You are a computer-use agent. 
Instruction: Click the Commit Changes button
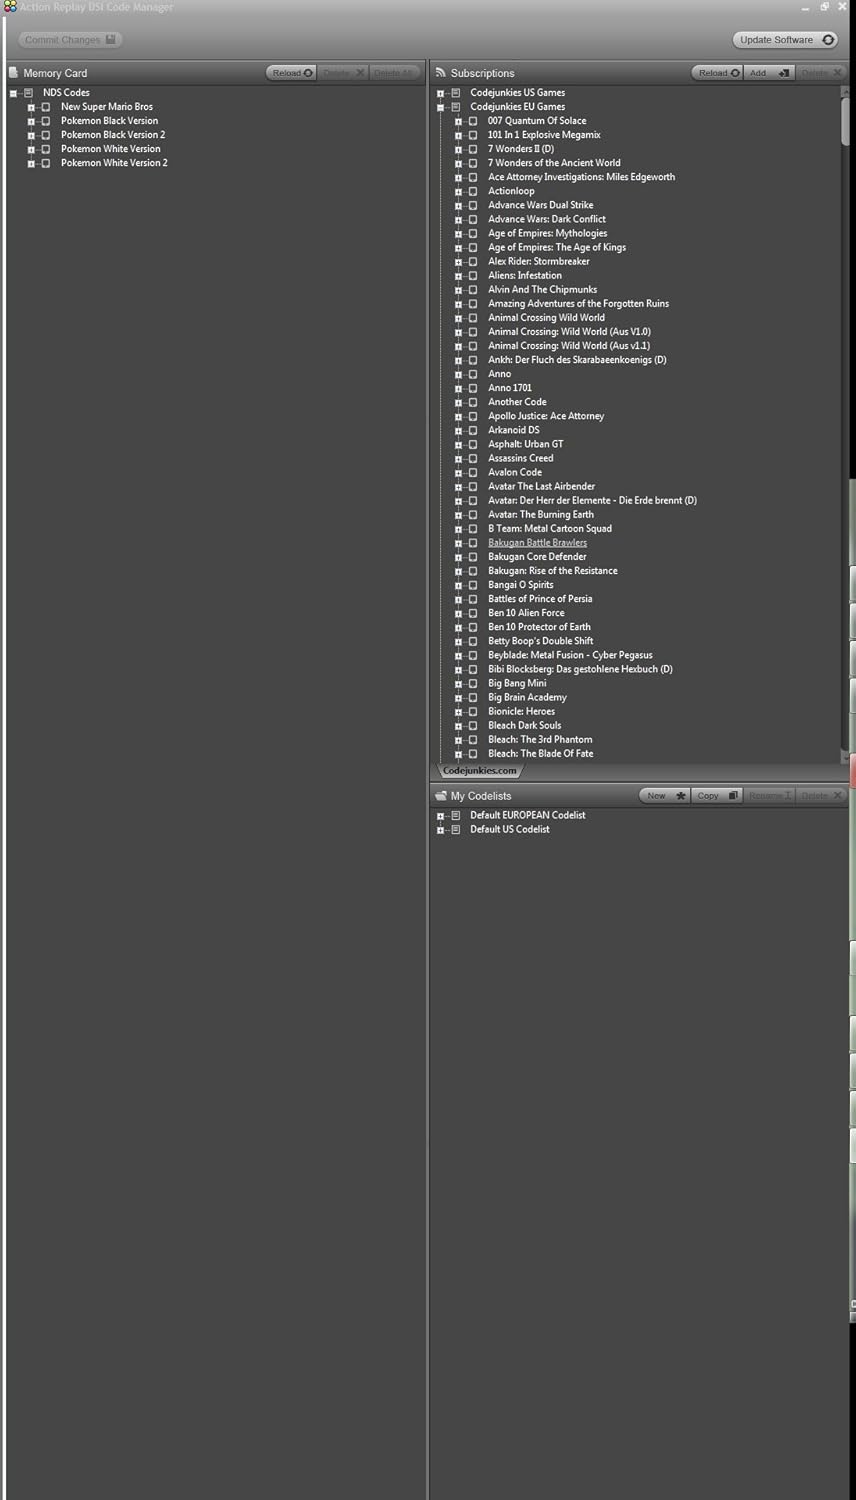click(x=70, y=40)
